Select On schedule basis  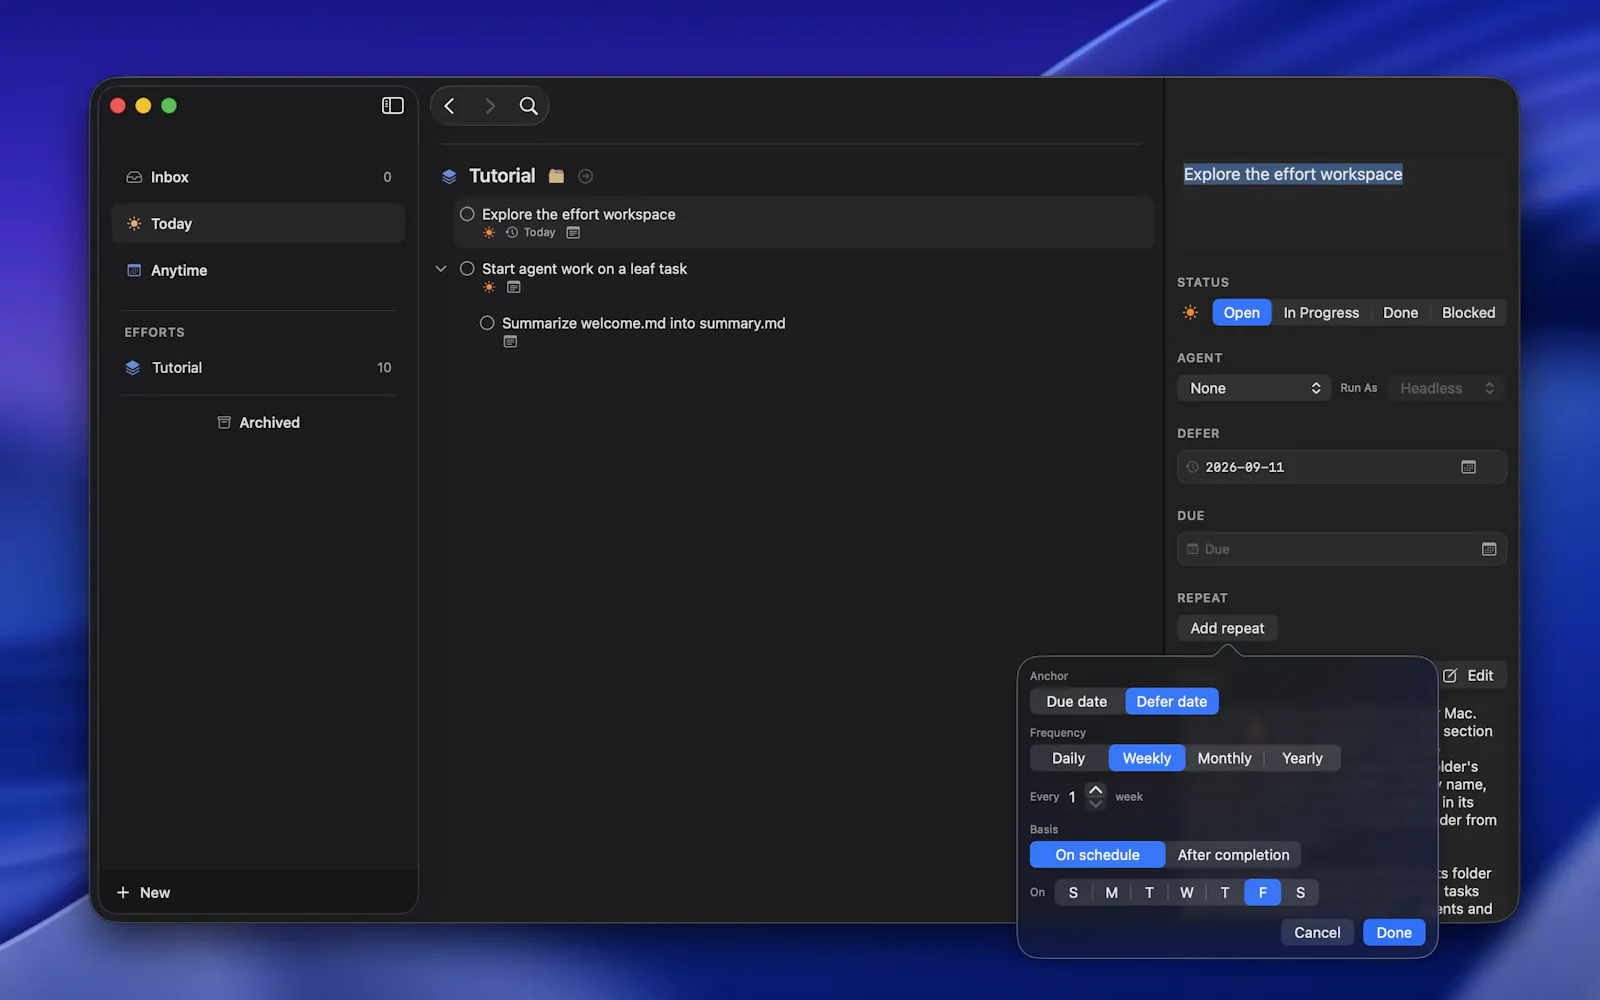pos(1097,855)
